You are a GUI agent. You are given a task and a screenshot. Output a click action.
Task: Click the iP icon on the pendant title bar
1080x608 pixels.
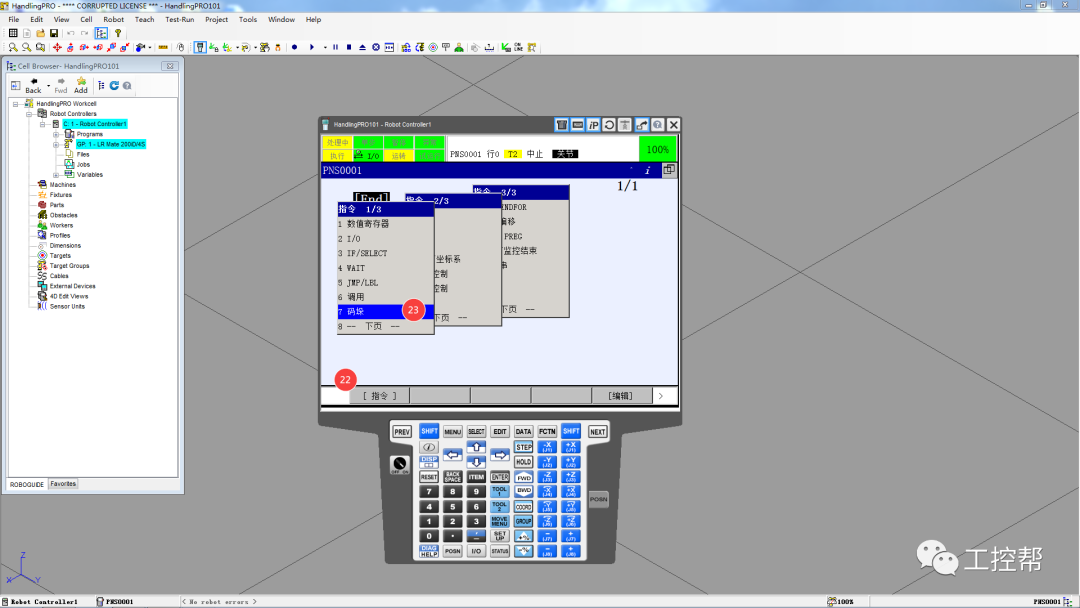point(593,125)
